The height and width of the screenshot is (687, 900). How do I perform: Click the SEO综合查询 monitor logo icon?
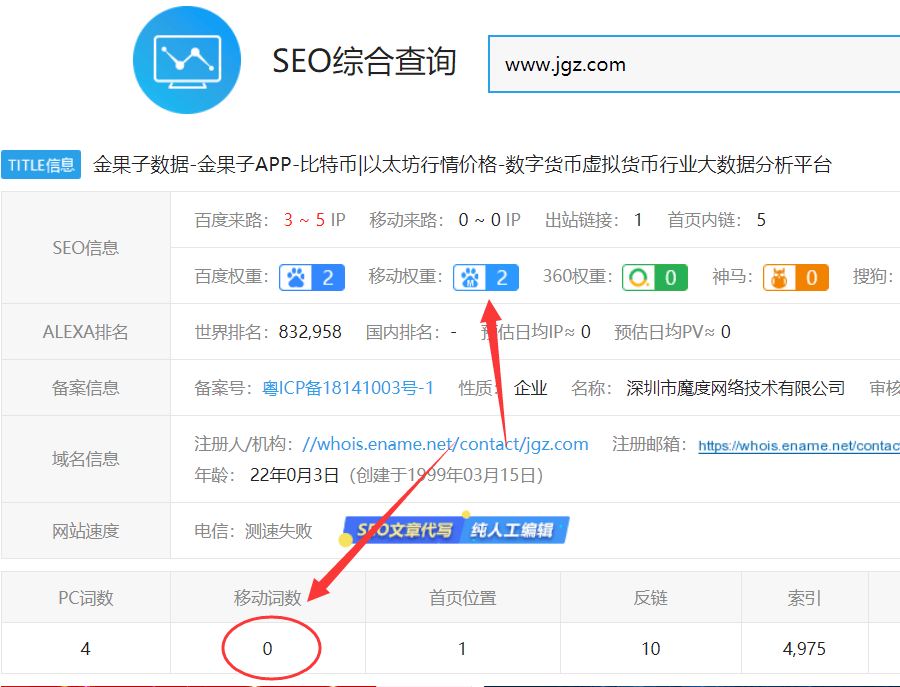187,60
